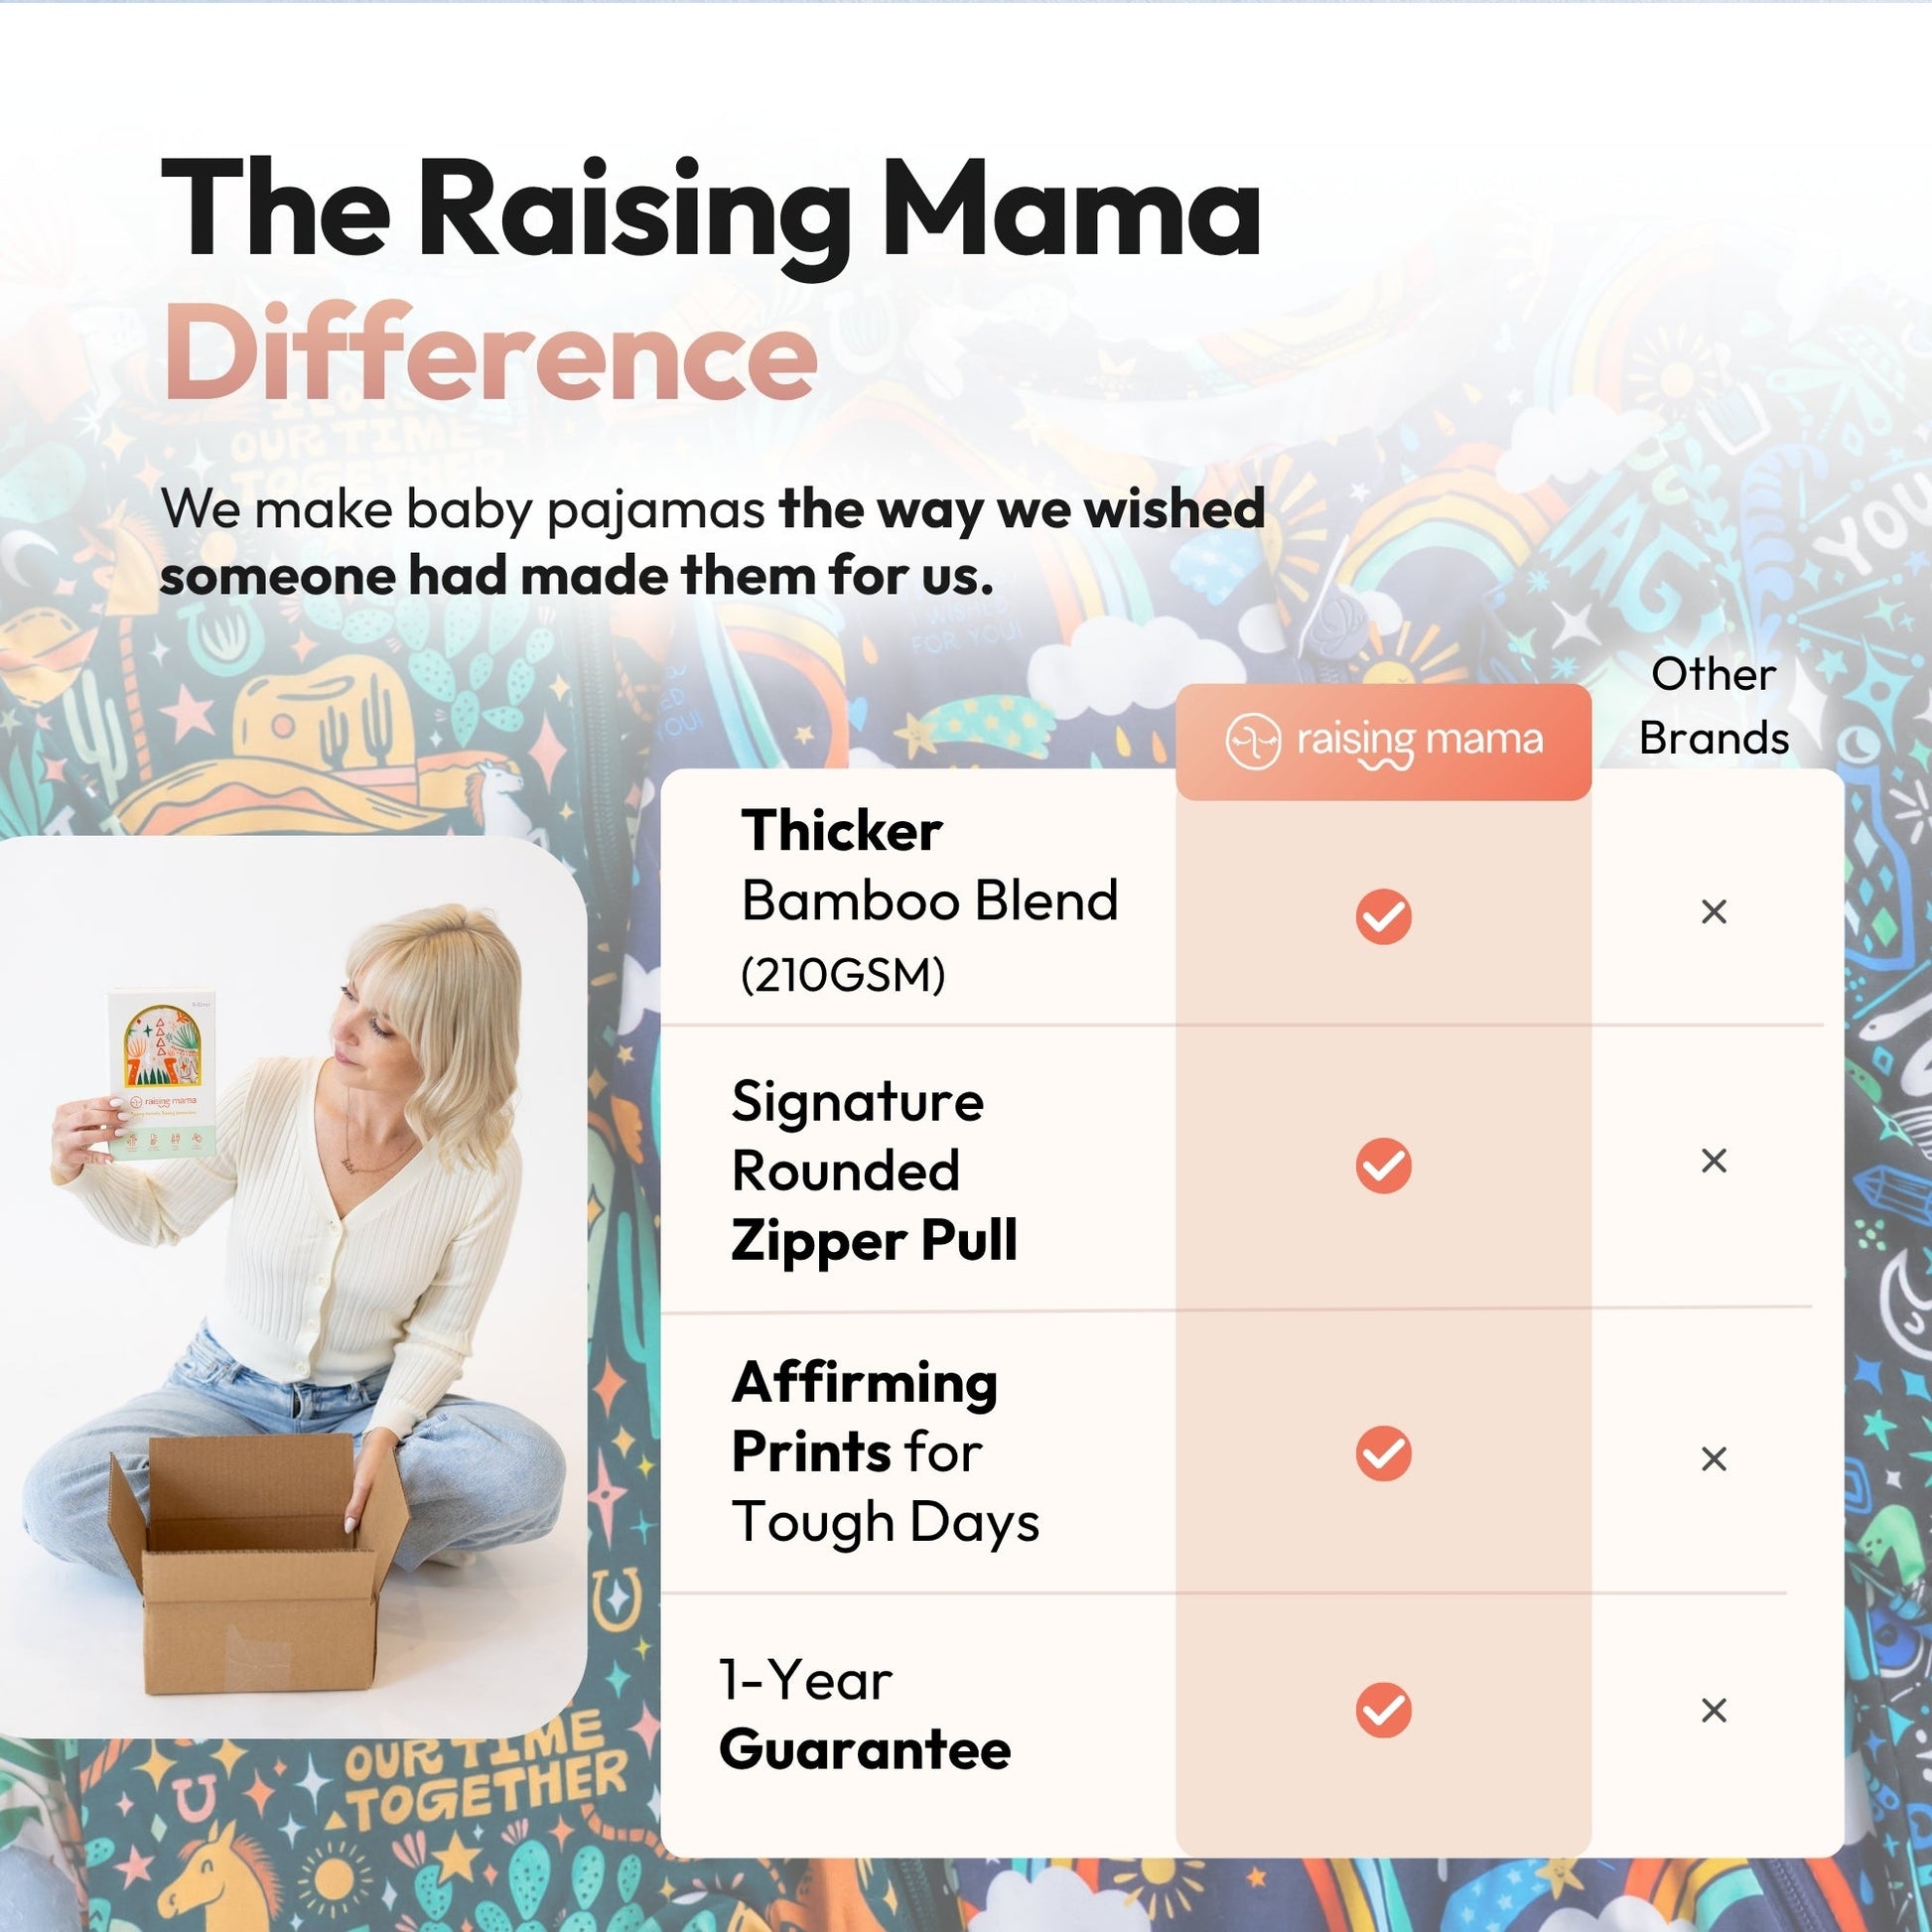Click the X in 1-Year Guarantee row
This screenshot has height=1932, width=1932.
point(1714,1710)
